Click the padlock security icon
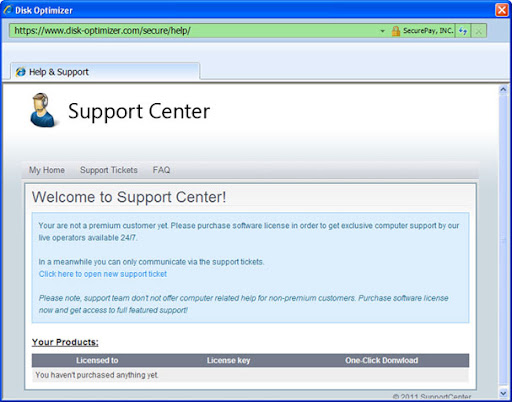The width and height of the screenshot is (512, 402). (395, 31)
